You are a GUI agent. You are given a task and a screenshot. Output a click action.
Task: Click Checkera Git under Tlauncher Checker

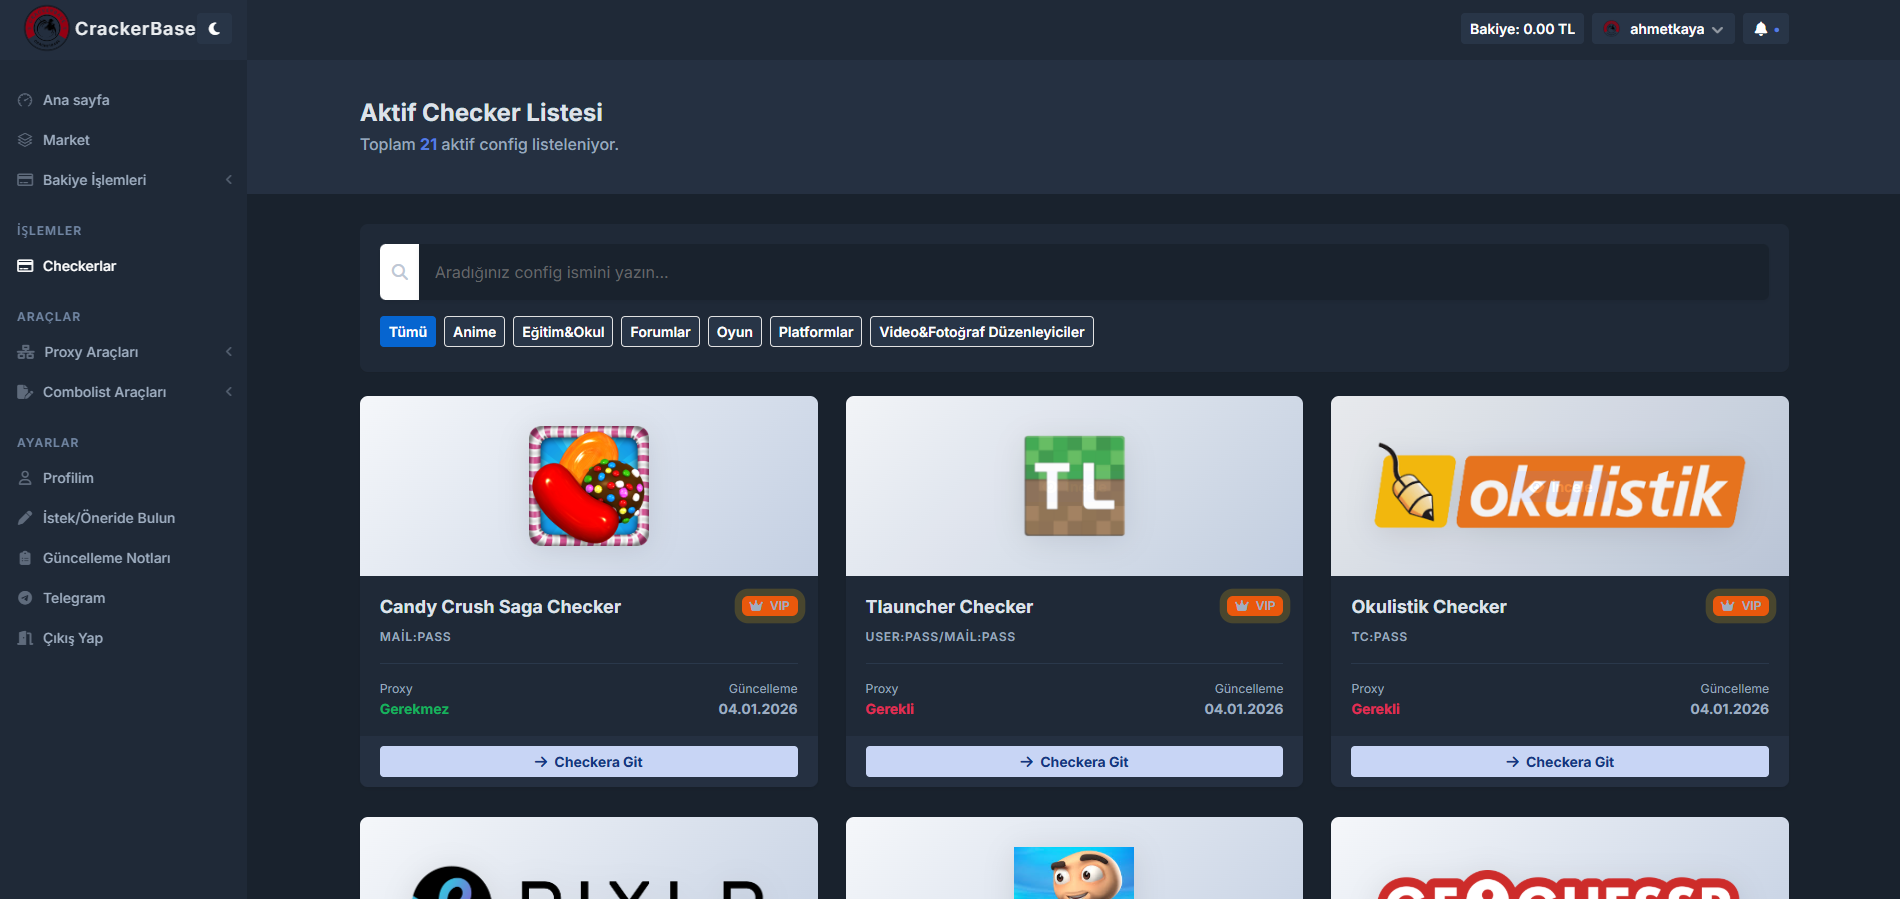tap(1074, 762)
